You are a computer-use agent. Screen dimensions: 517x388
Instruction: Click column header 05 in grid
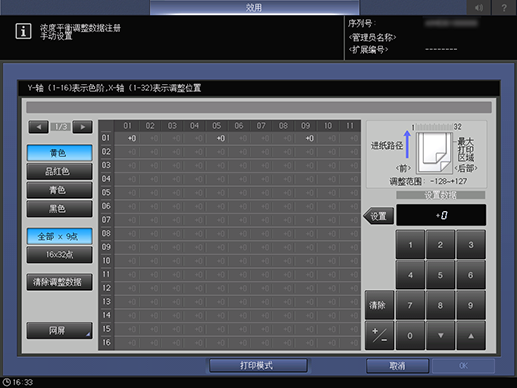217,126
